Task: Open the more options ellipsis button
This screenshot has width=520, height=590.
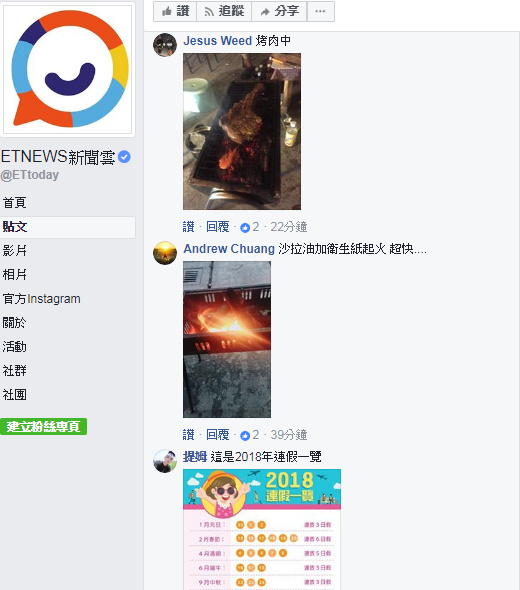Action: tap(321, 11)
